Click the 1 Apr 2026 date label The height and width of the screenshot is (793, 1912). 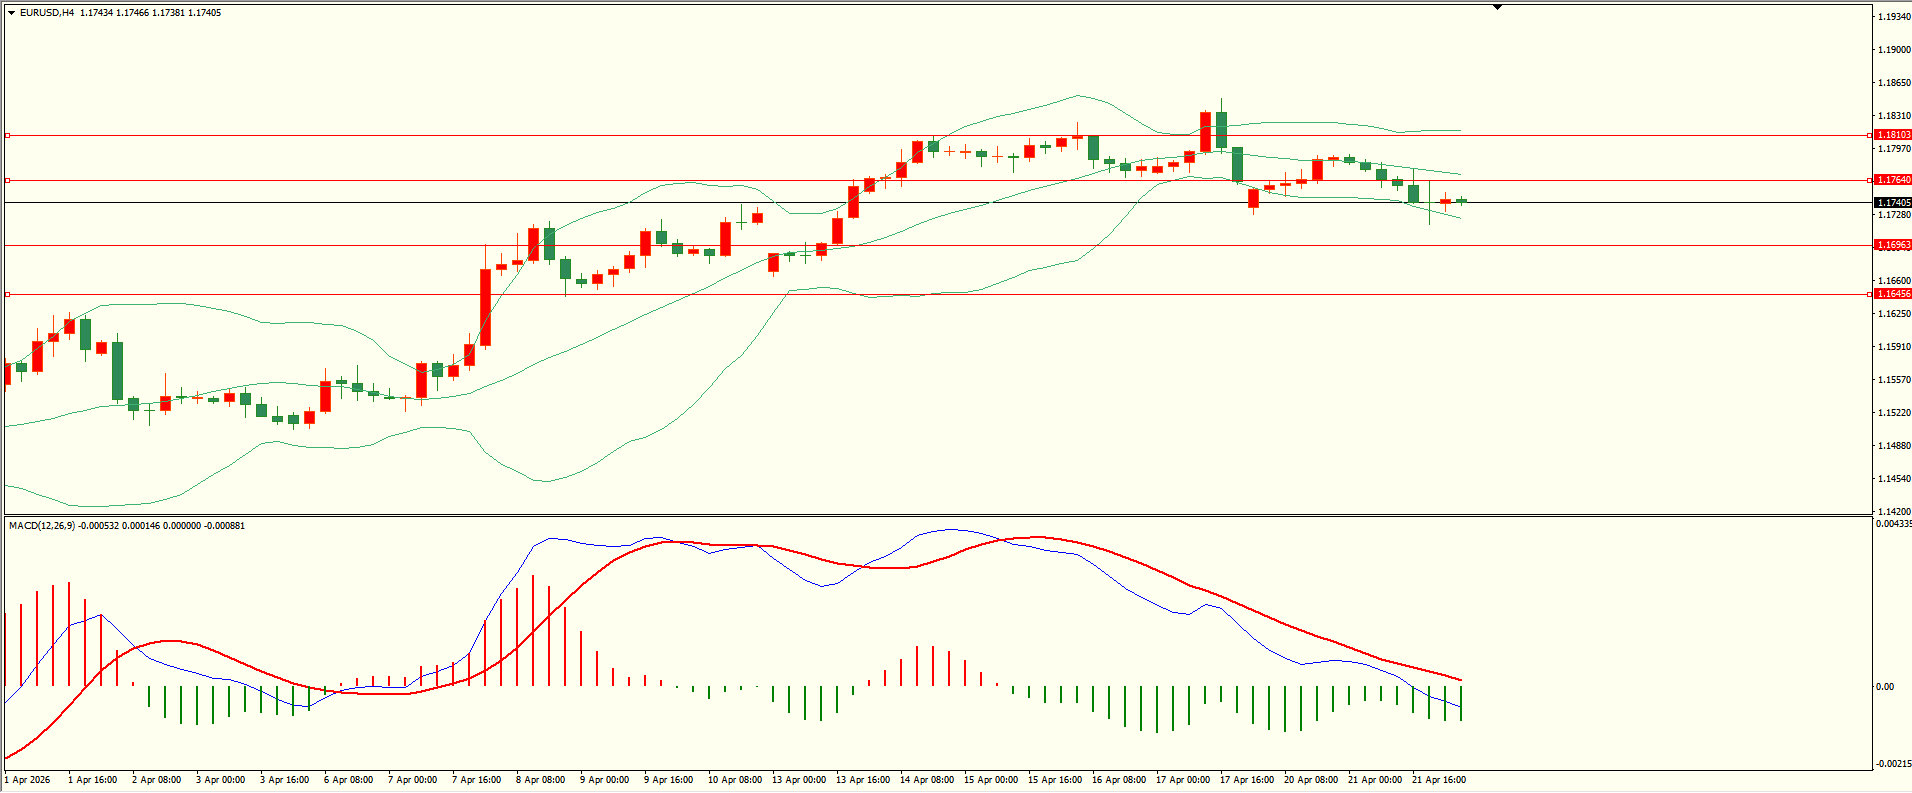point(28,780)
